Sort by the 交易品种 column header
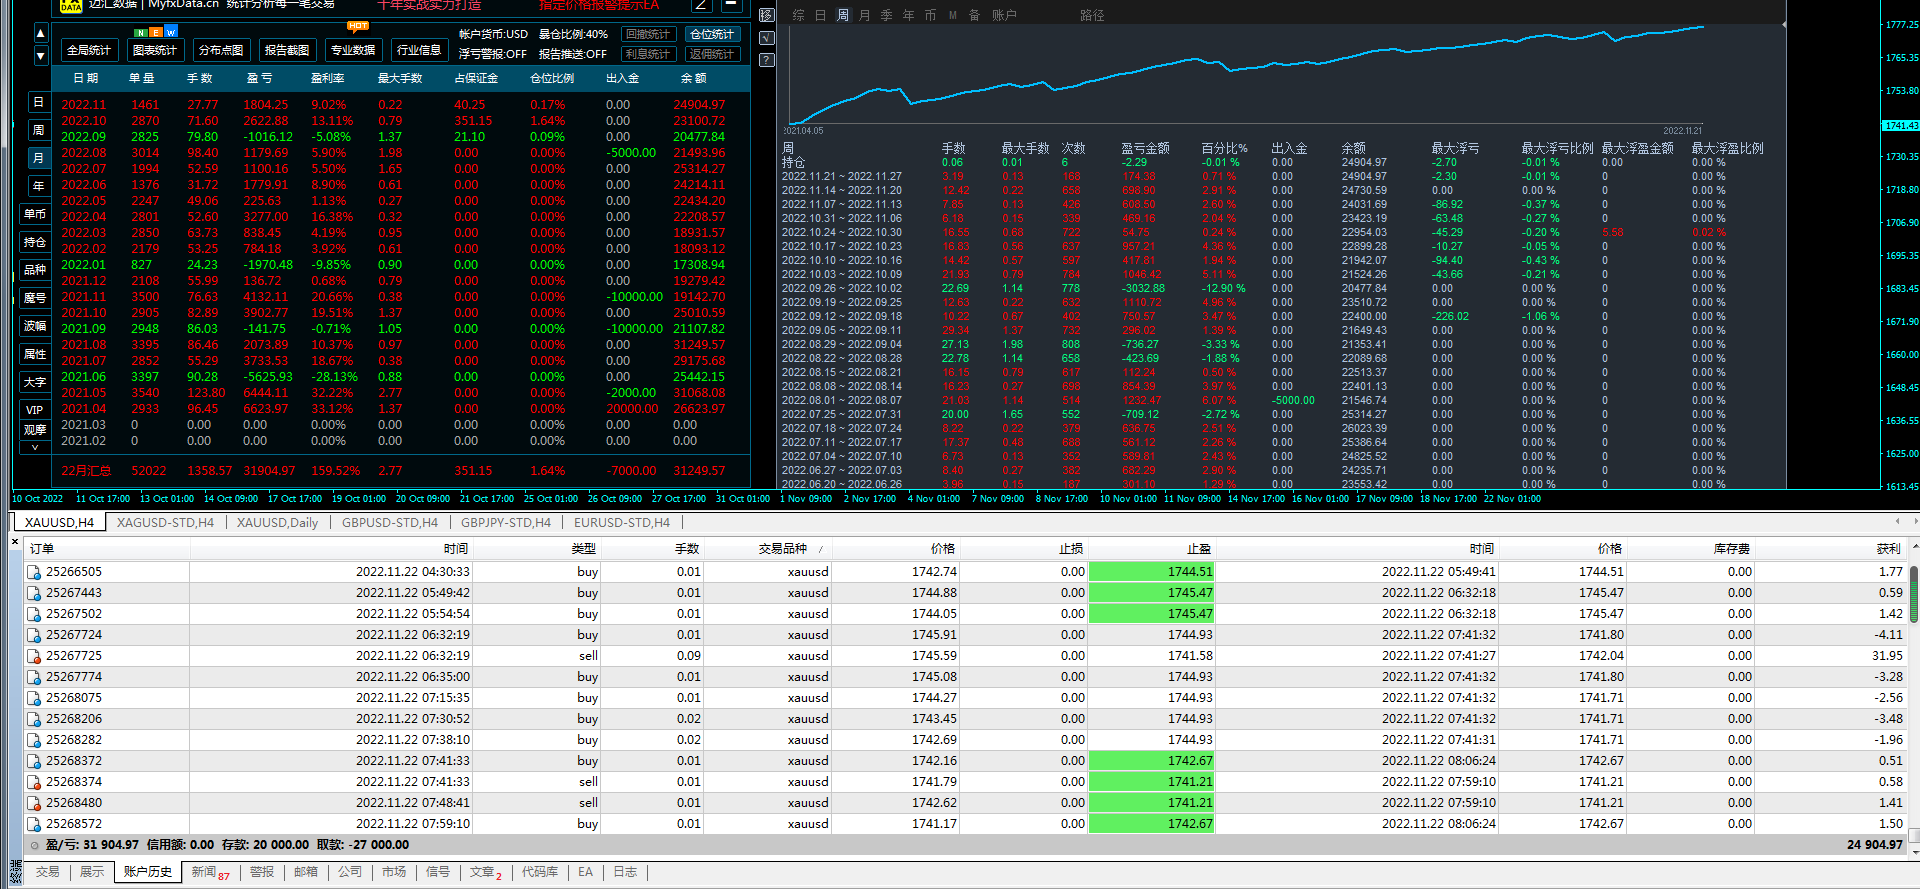The width and height of the screenshot is (1920, 889). pos(782,549)
